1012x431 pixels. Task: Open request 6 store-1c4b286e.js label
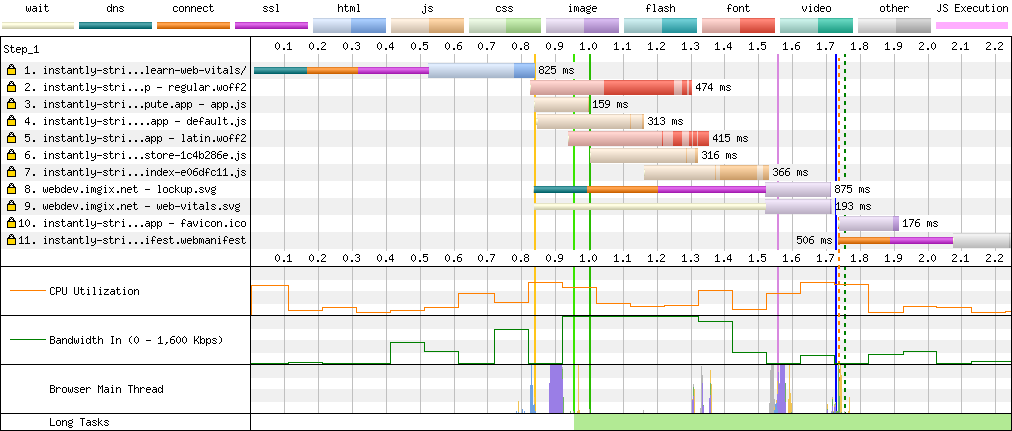135,155
